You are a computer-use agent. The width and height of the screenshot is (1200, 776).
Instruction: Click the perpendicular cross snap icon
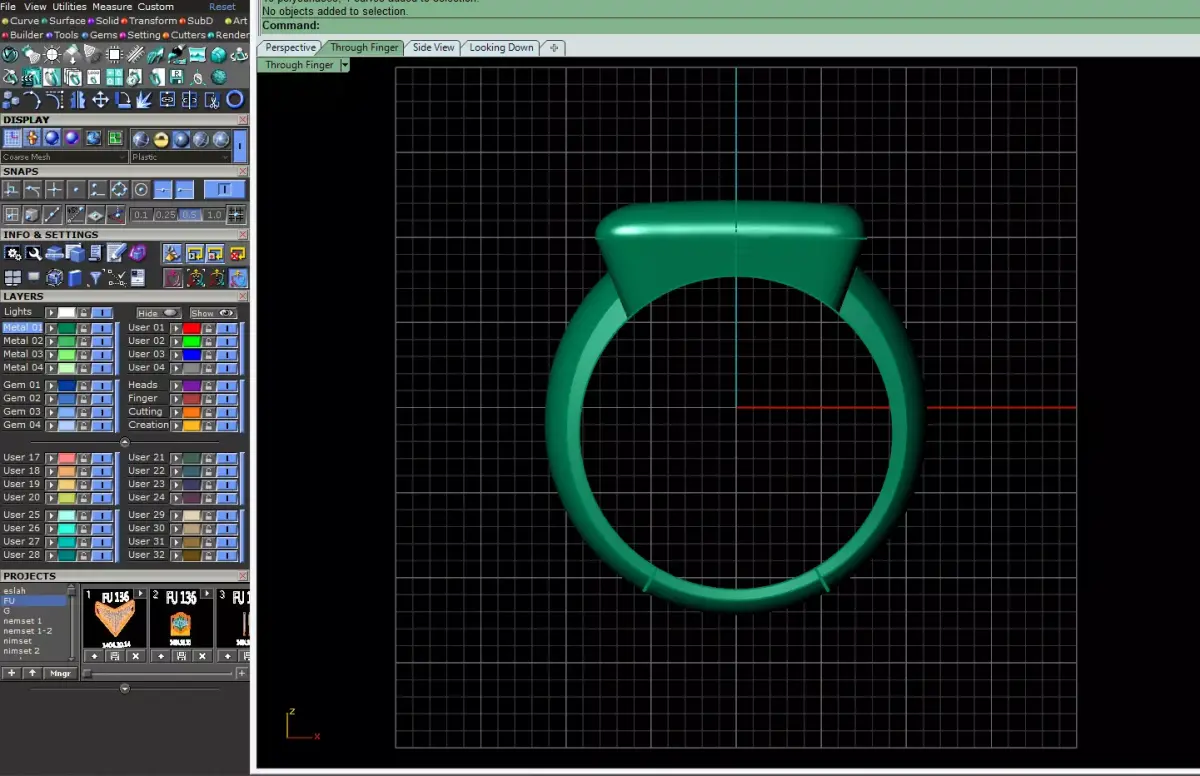point(54,190)
